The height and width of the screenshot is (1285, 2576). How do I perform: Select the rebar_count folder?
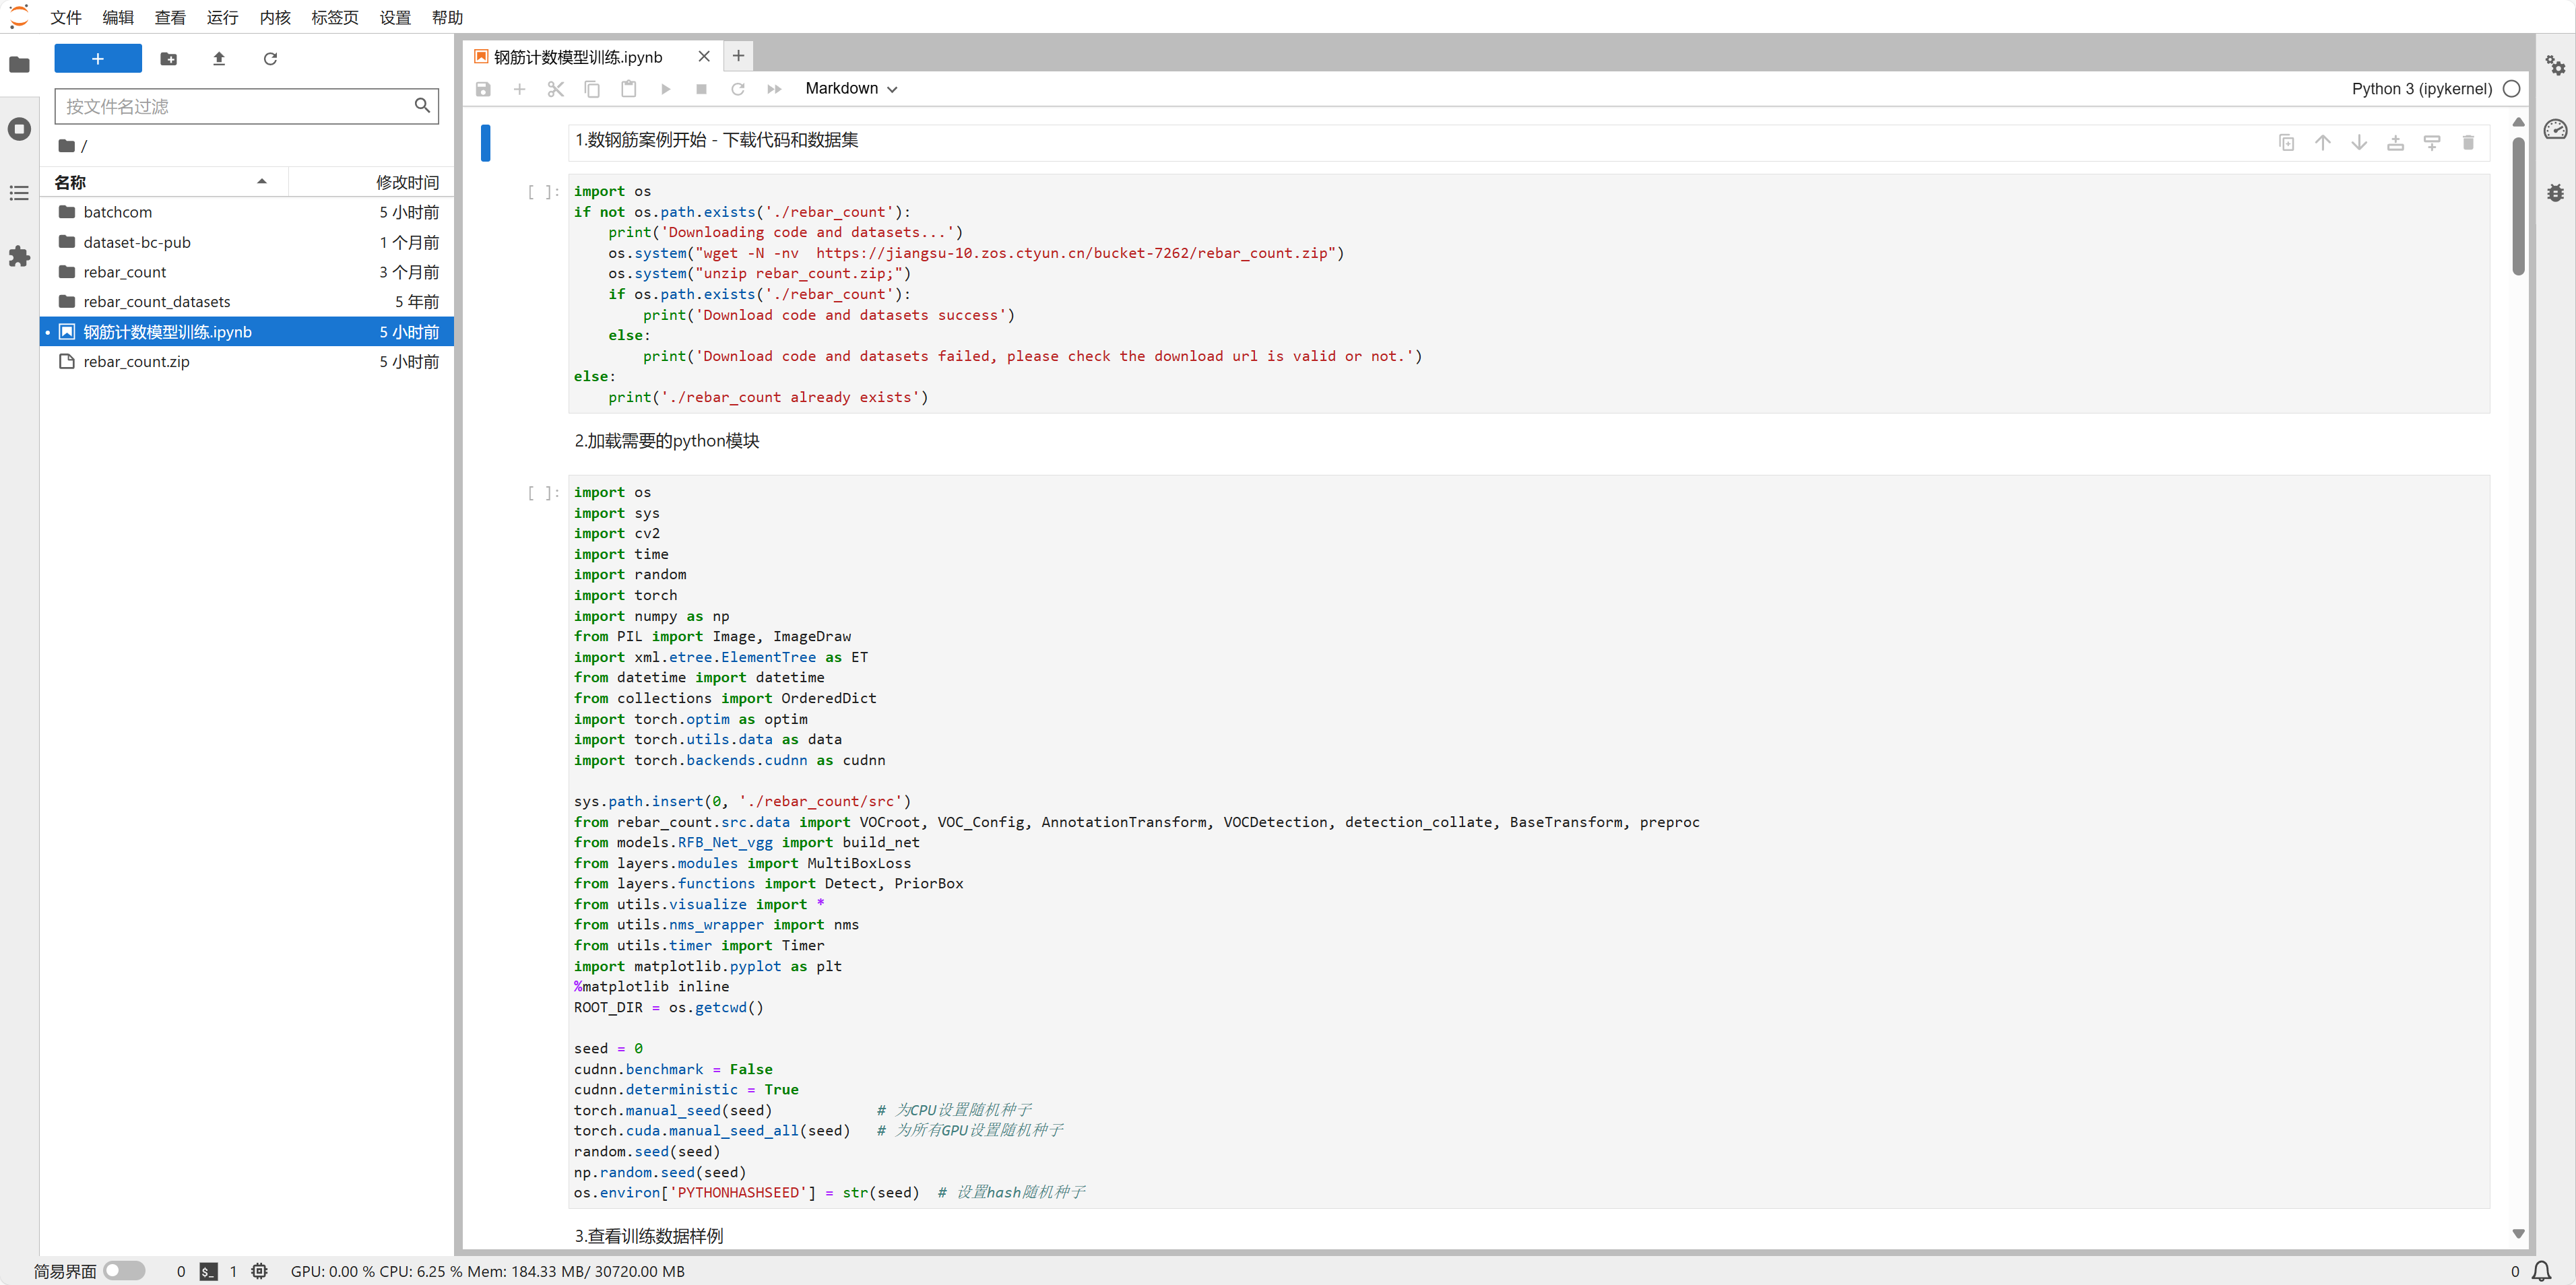[247, 272]
